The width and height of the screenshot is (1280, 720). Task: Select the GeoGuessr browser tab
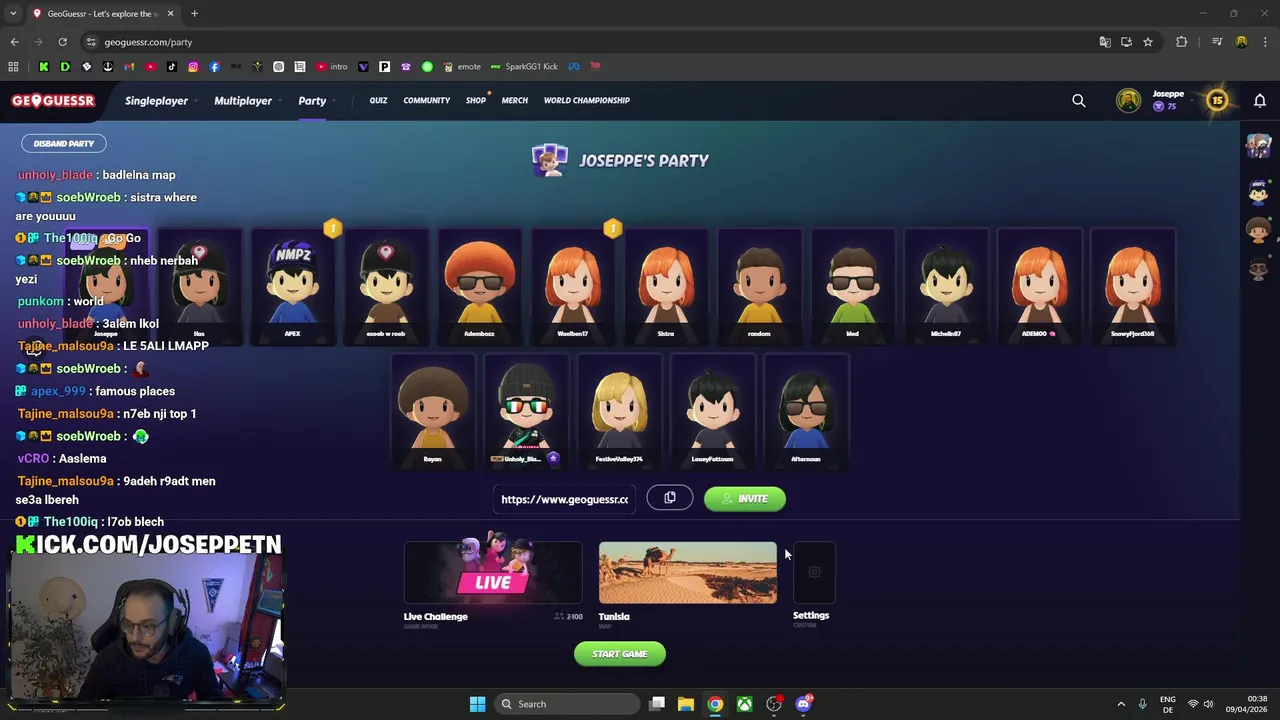(x=103, y=13)
